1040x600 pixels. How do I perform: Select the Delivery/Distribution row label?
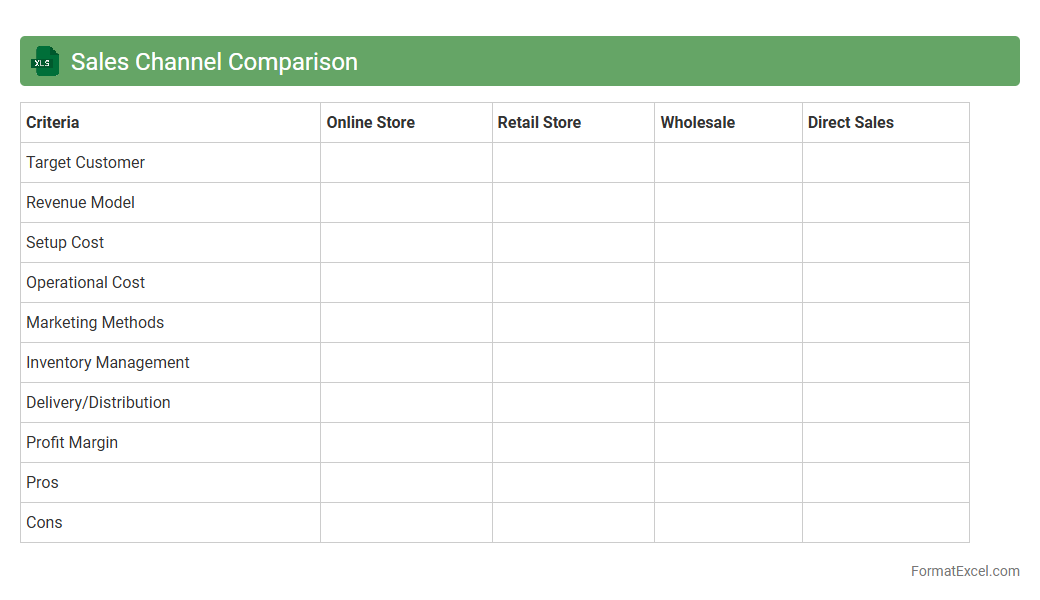(98, 403)
